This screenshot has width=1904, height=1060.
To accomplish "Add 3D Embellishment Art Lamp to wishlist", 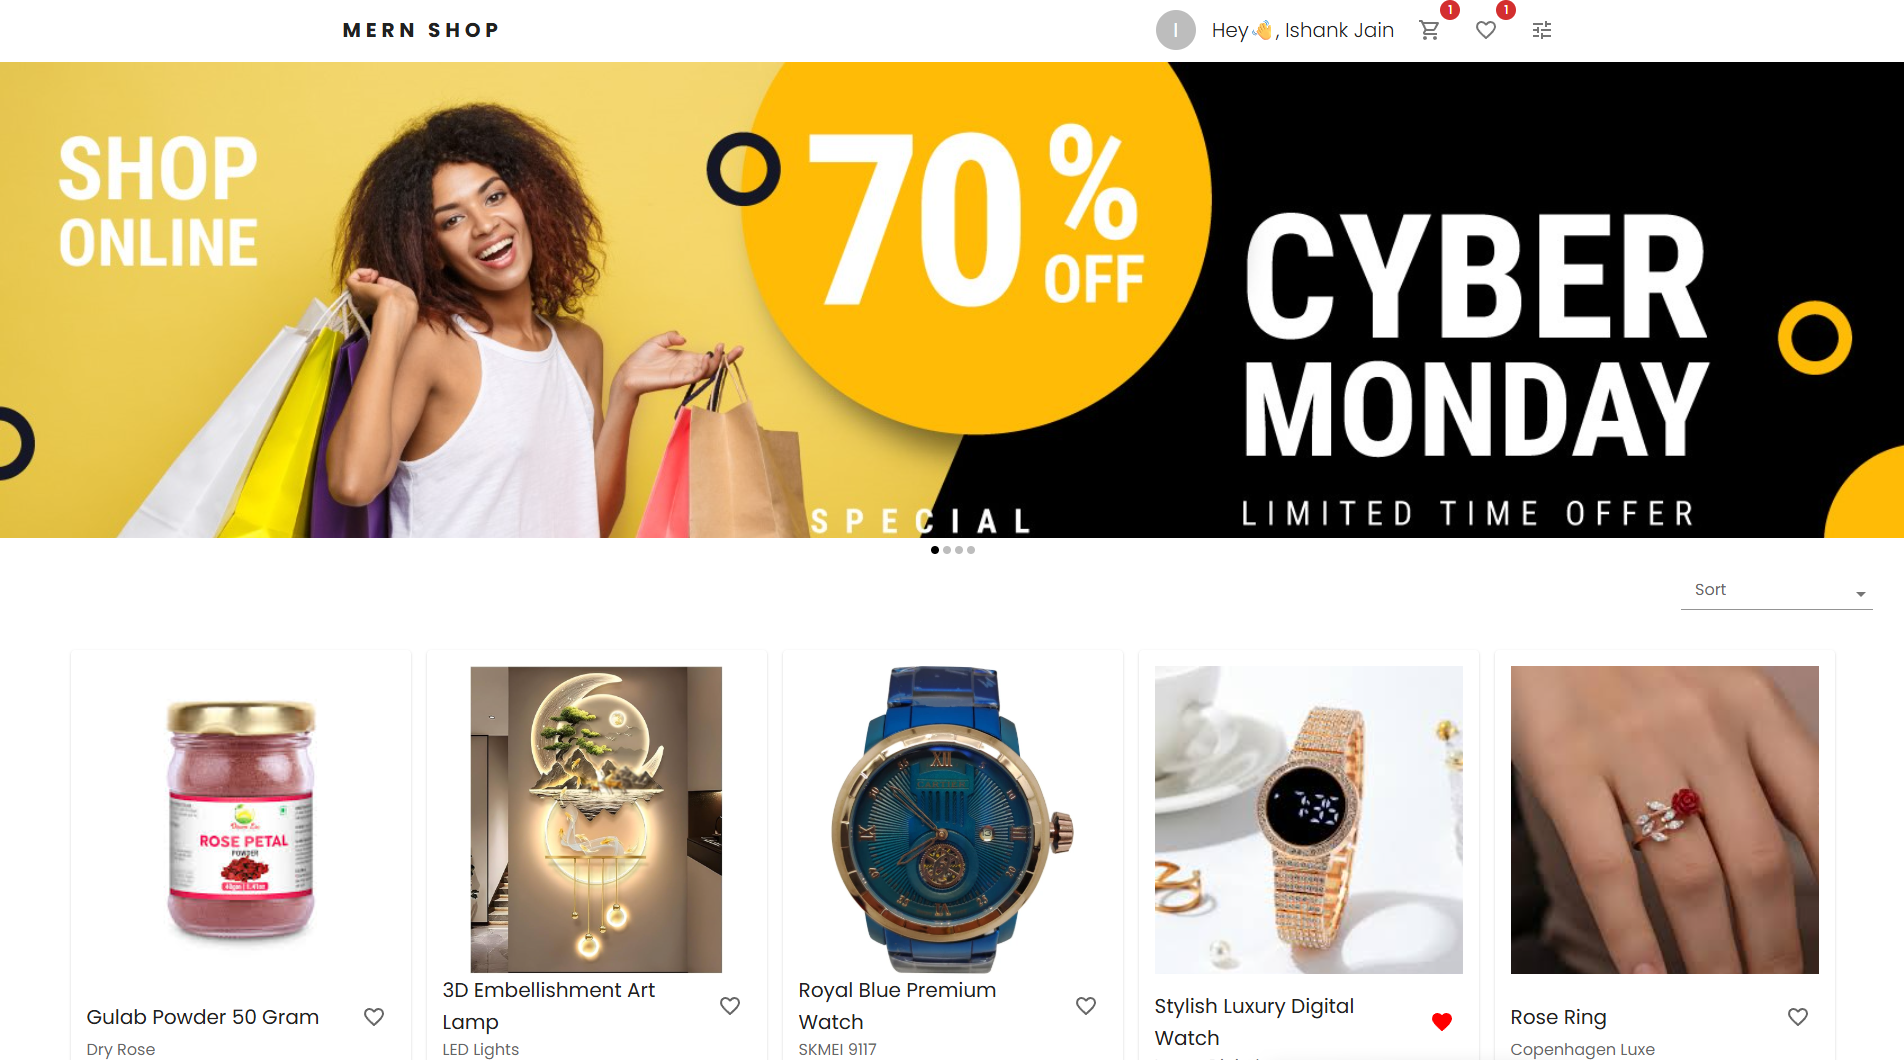I will click(x=730, y=1006).
